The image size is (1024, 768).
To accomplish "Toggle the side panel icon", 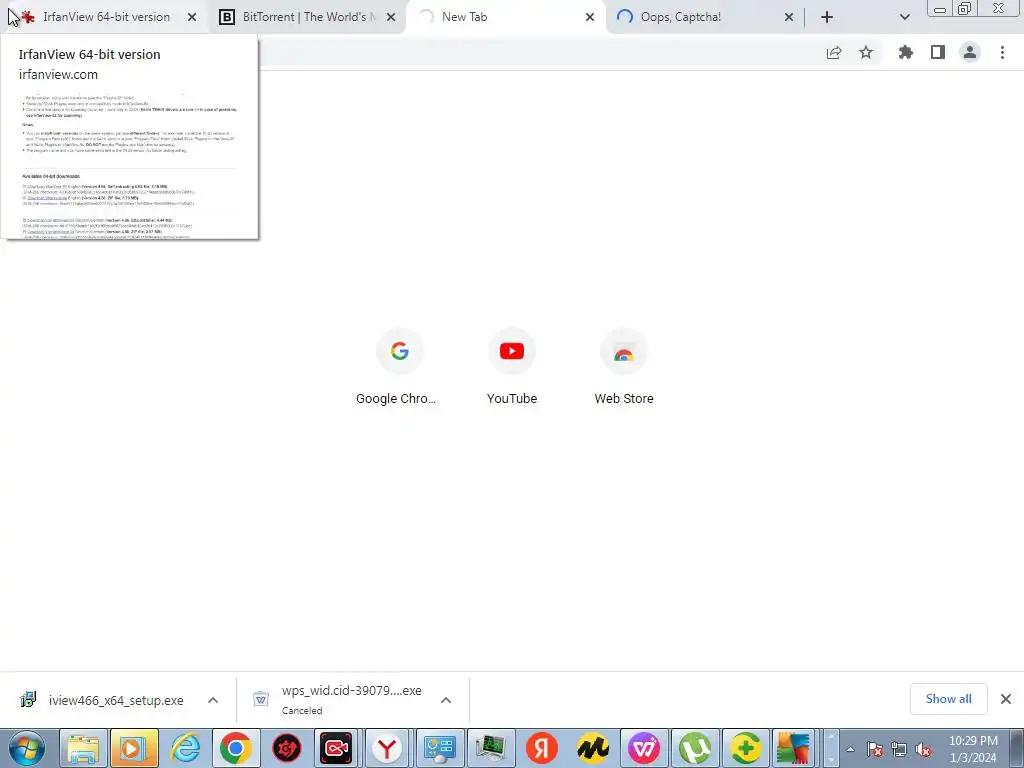I will [x=938, y=53].
